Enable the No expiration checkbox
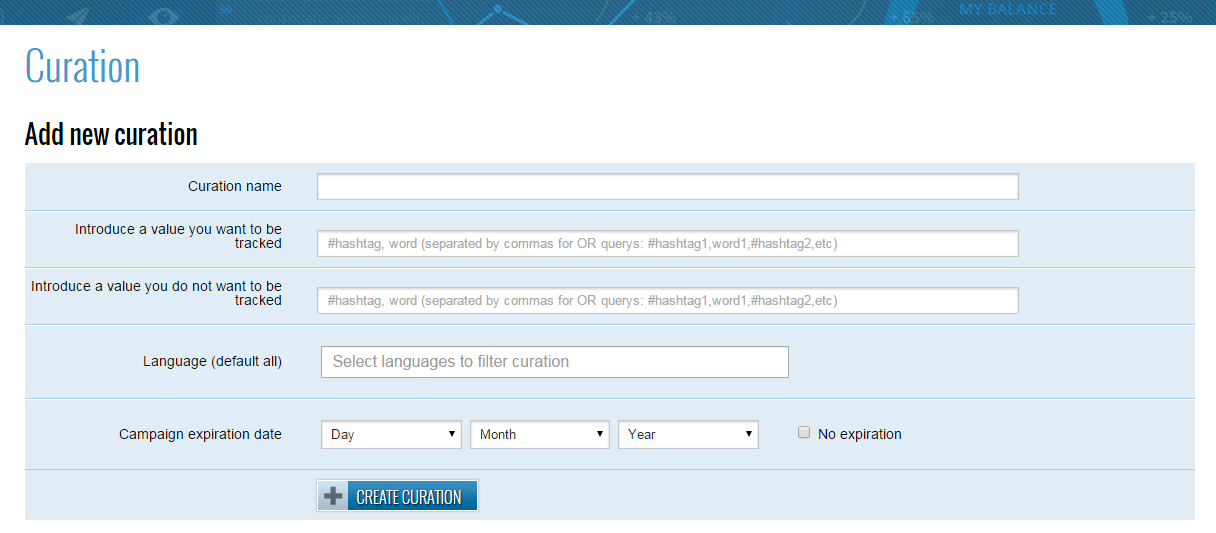The image size is (1216, 533). 804,433
